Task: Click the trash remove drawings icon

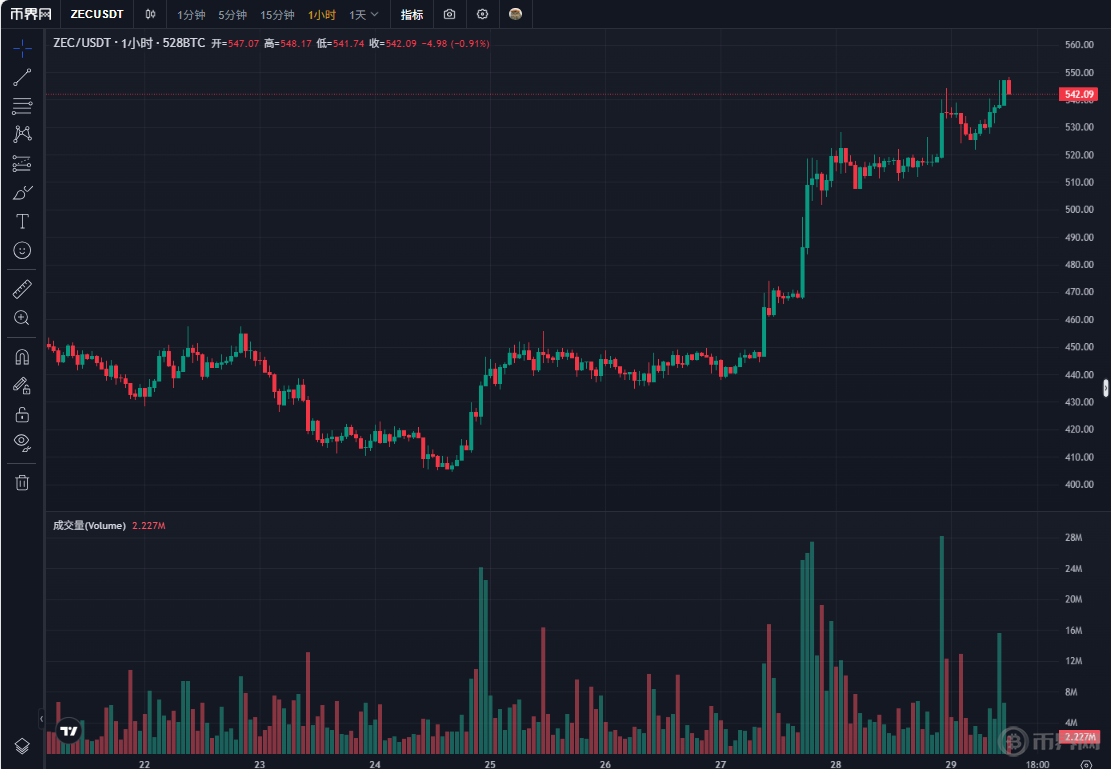Action: (x=22, y=483)
